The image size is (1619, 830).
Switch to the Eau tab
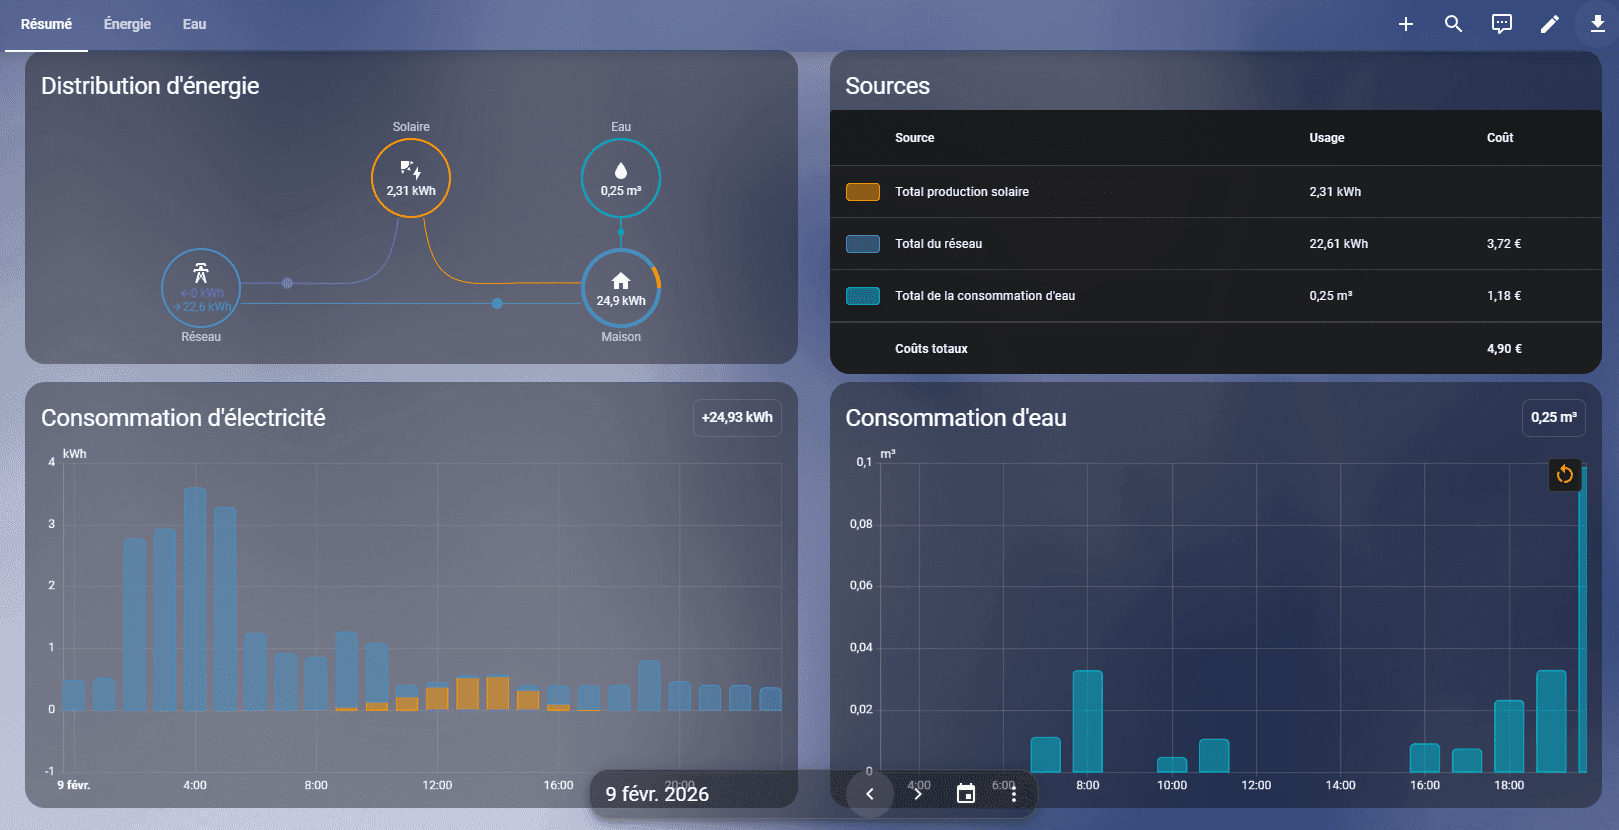(194, 24)
